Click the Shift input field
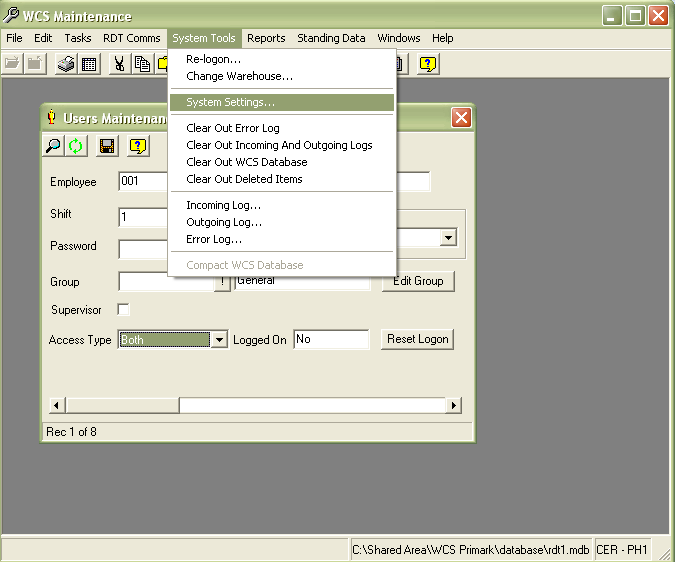Viewport: 675px width, 562px height. 142,217
